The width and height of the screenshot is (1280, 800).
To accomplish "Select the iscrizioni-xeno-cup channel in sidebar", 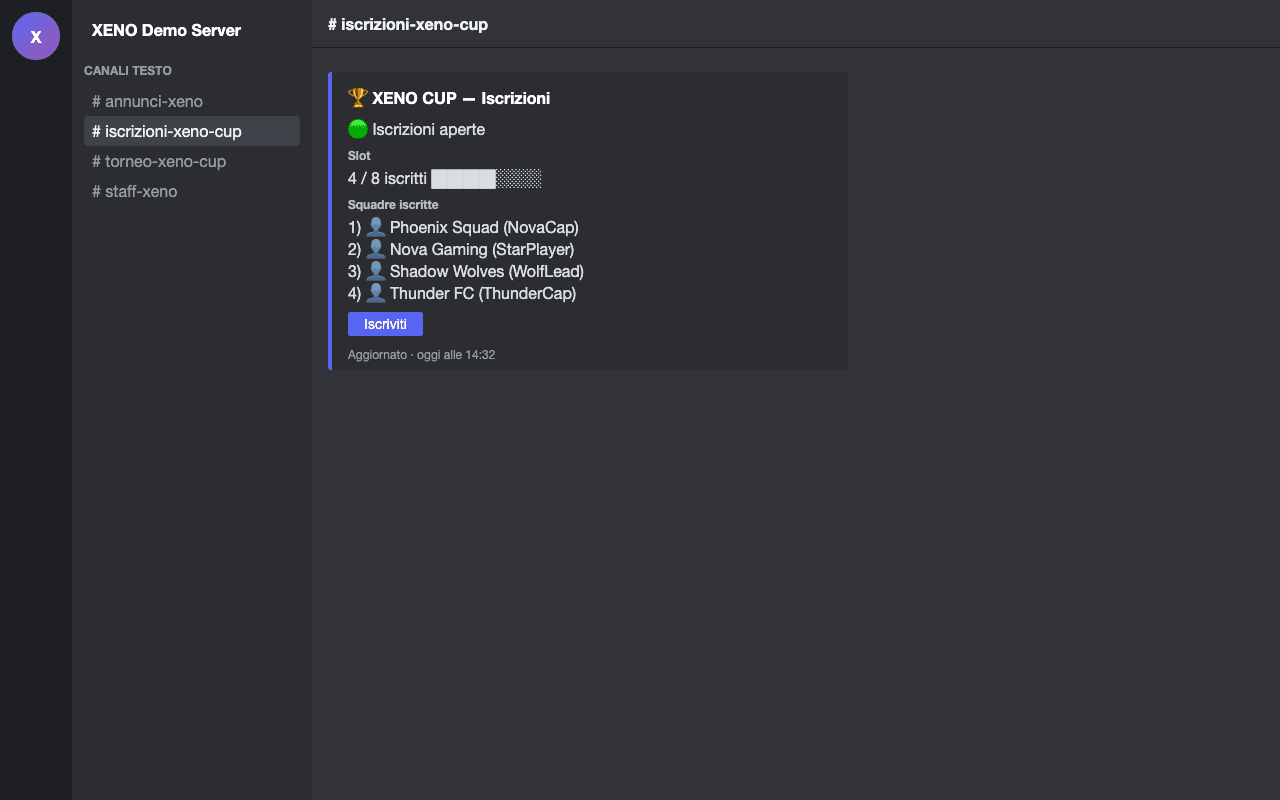I will pyautogui.click(x=192, y=131).
